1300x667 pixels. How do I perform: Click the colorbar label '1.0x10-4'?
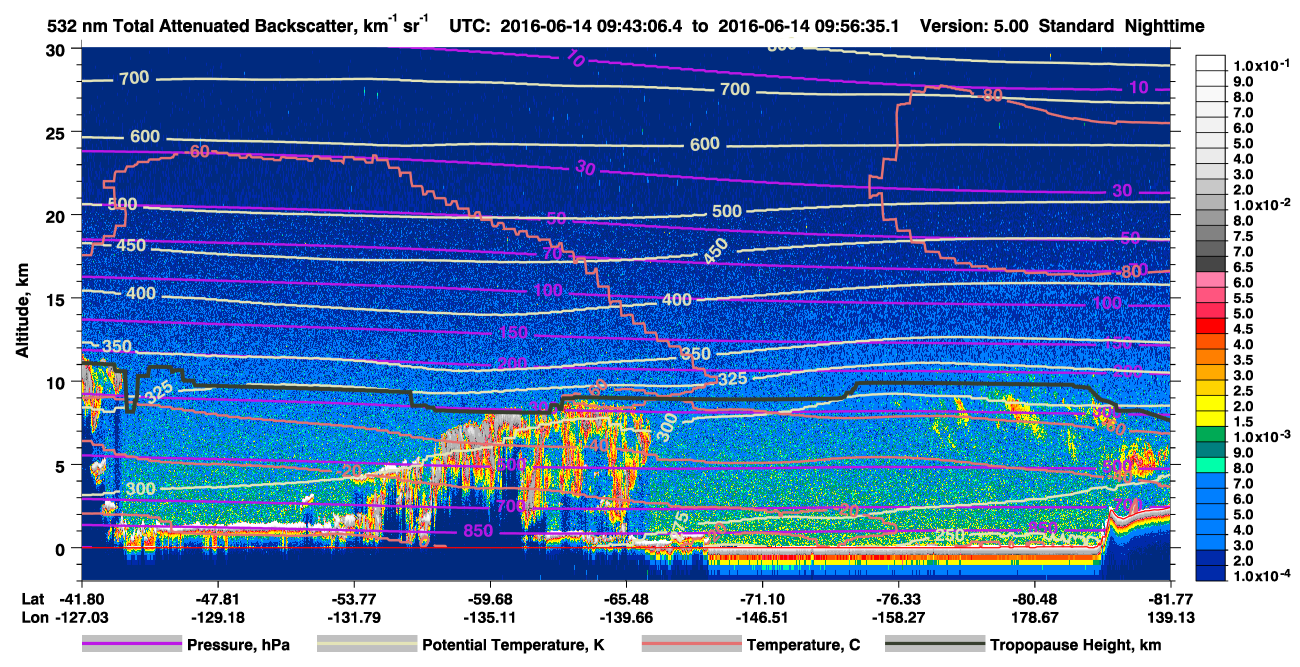pos(1262,578)
